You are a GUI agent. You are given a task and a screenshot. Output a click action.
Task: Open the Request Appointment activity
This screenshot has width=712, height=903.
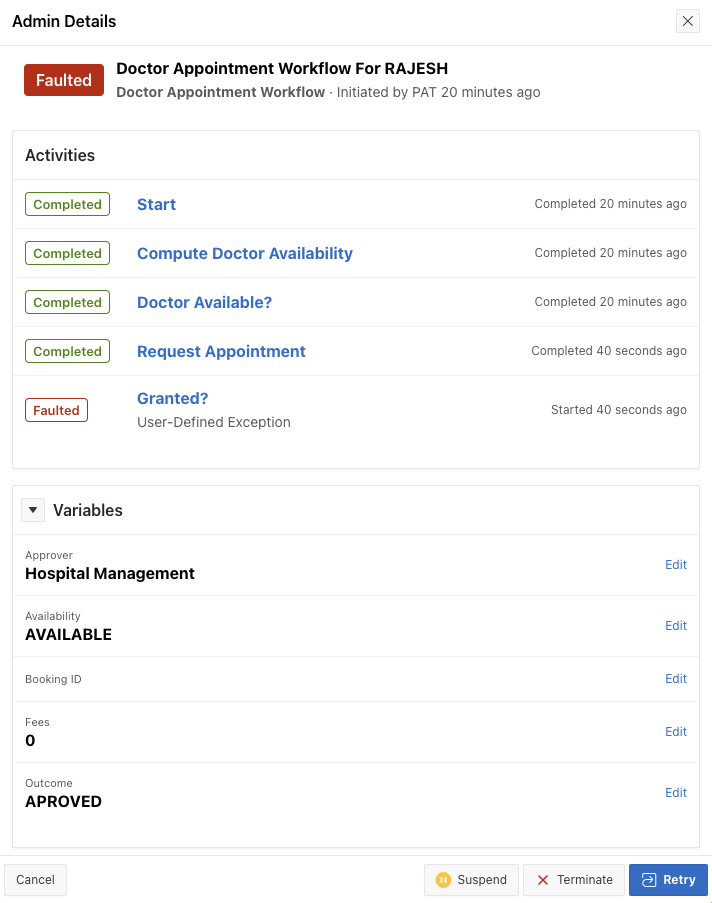tap(221, 351)
